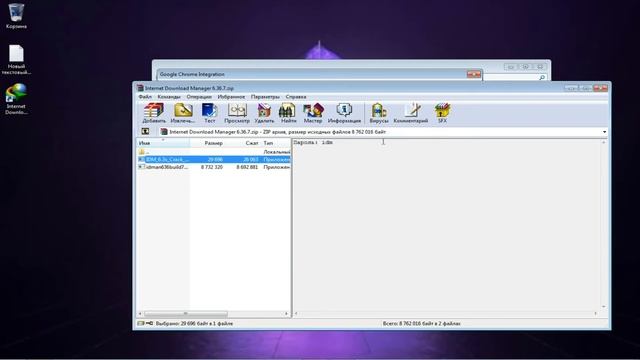Open the Просмотр (View) tool

click(x=237, y=113)
